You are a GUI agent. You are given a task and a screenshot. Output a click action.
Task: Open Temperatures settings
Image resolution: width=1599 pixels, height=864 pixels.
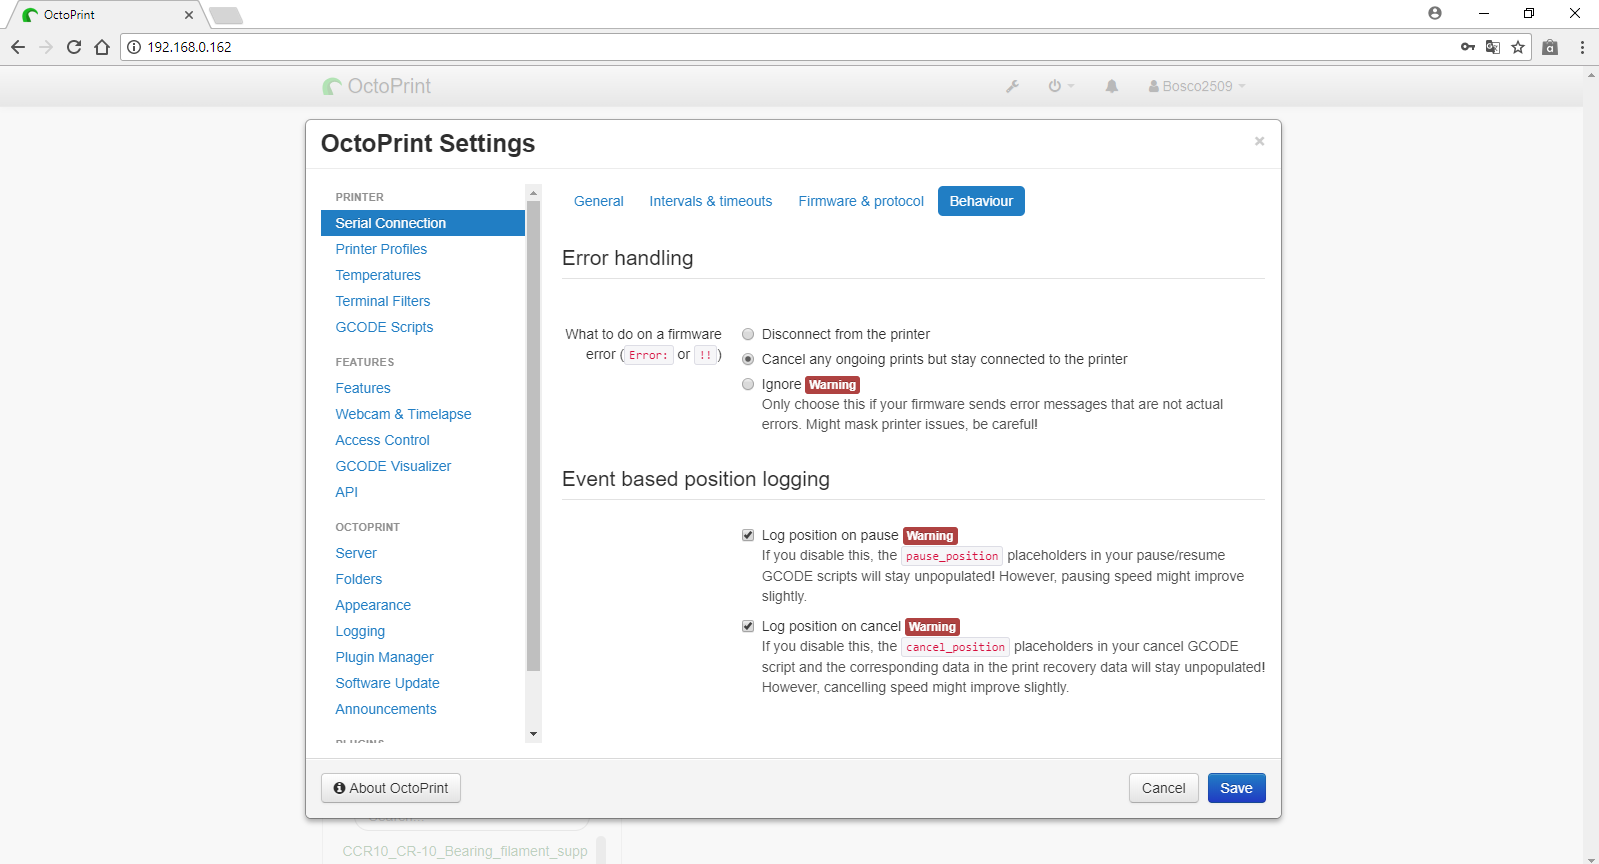click(423, 275)
